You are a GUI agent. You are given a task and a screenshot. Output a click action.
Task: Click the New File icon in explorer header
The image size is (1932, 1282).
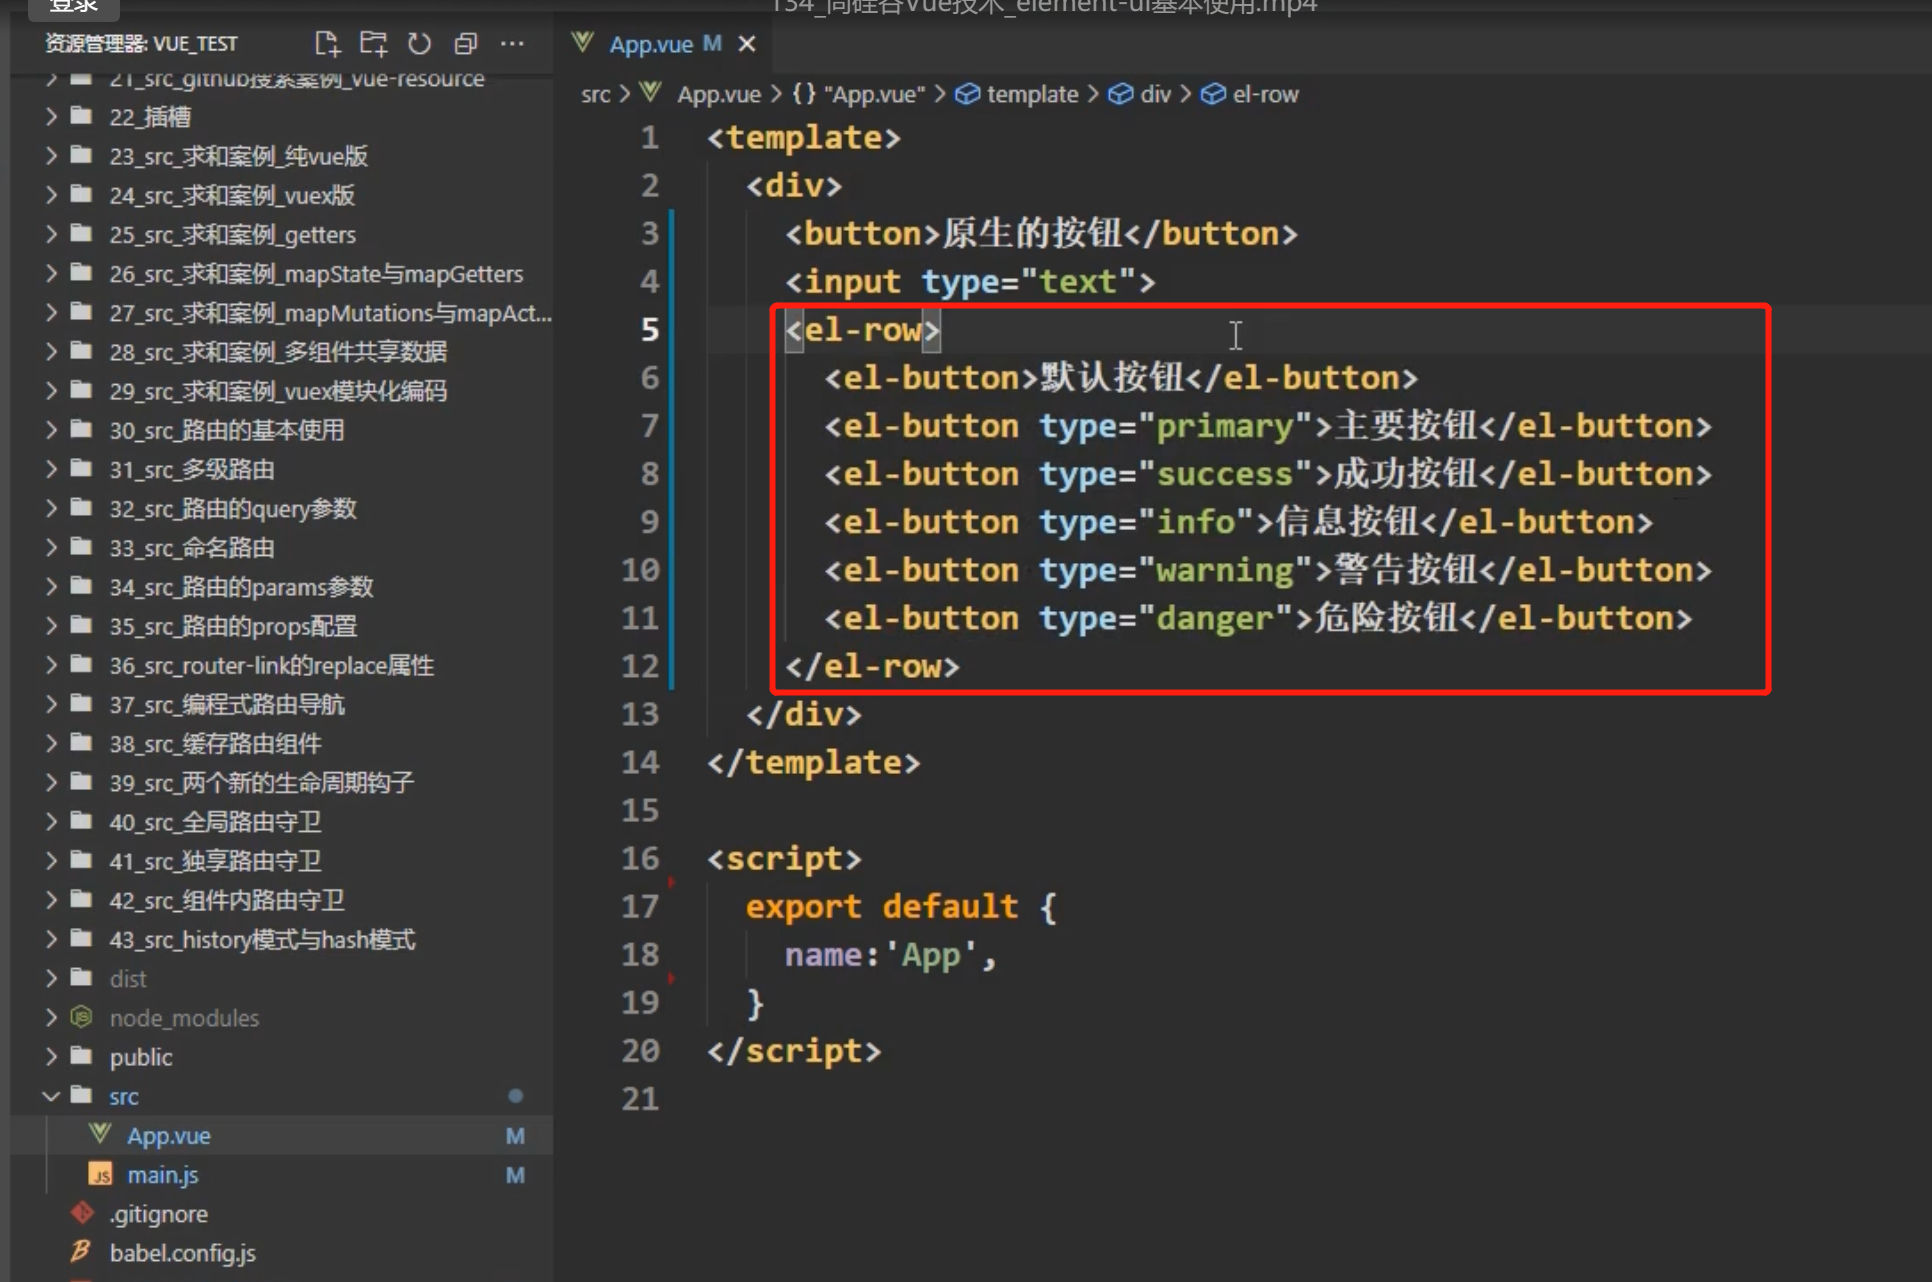[x=327, y=43]
